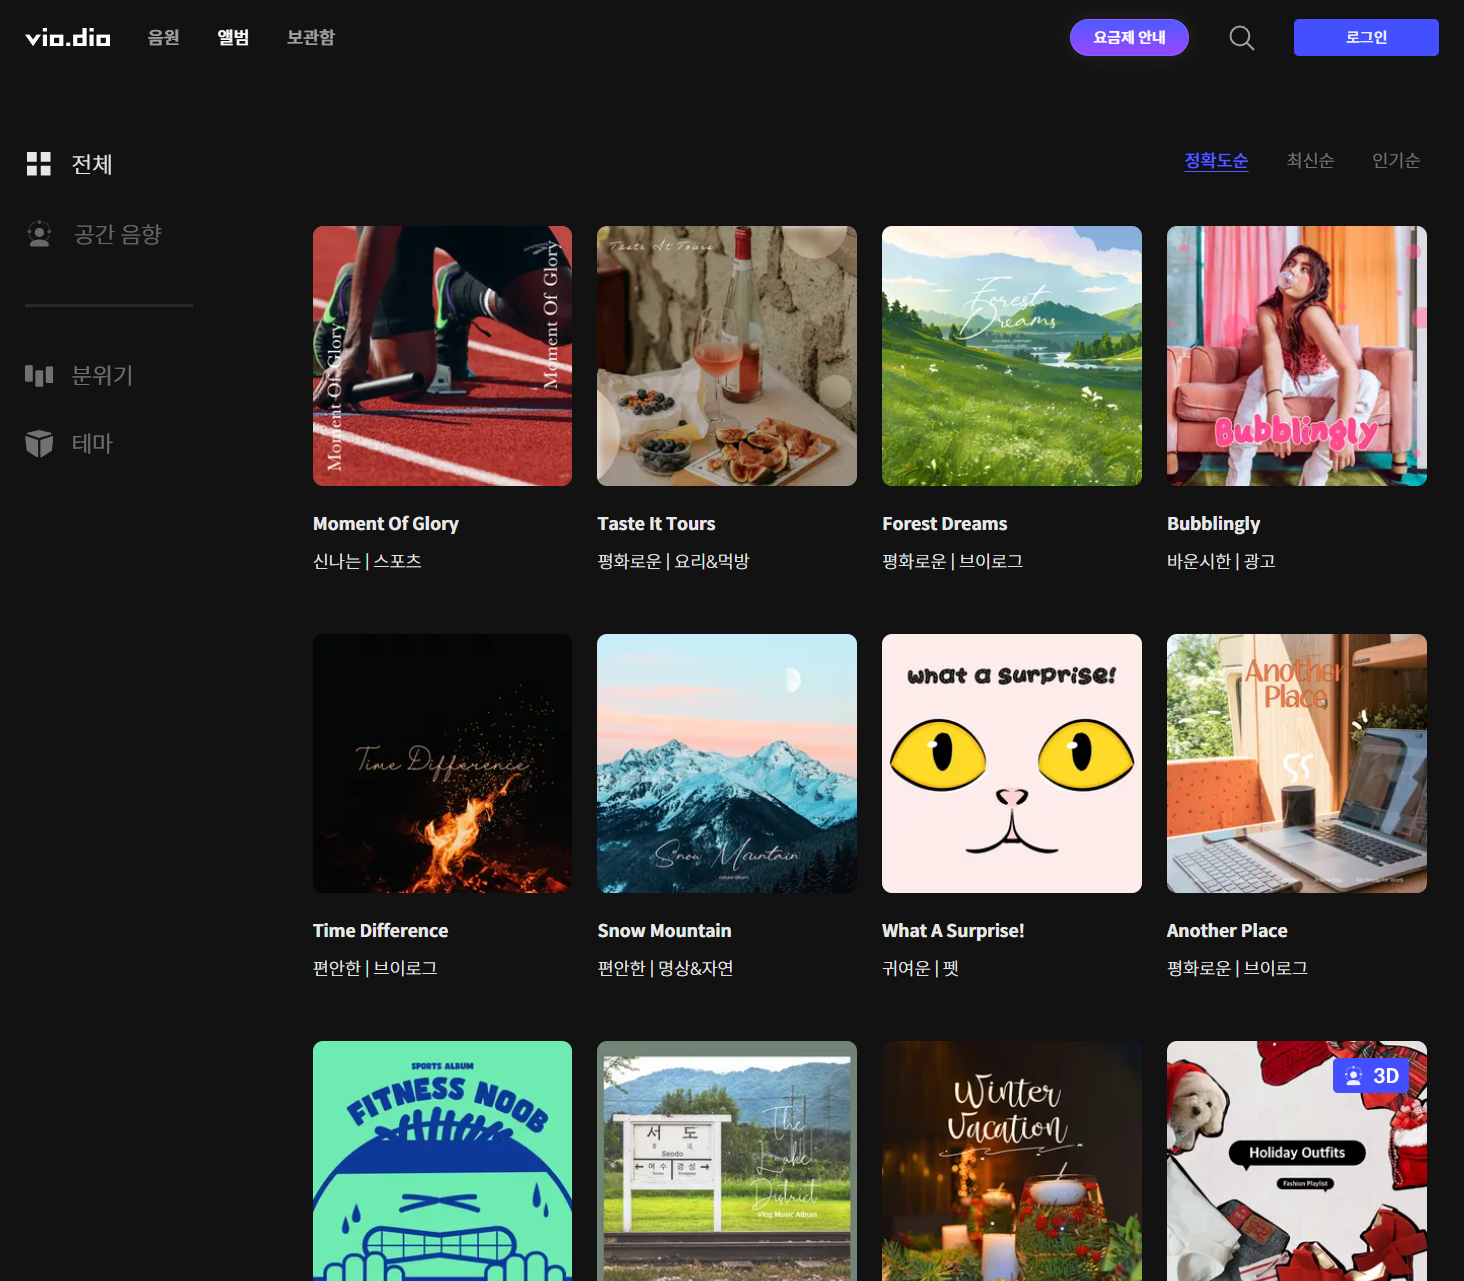Open the Moment Of Glory album cover
The width and height of the screenshot is (1464, 1281).
(x=442, y=356)
